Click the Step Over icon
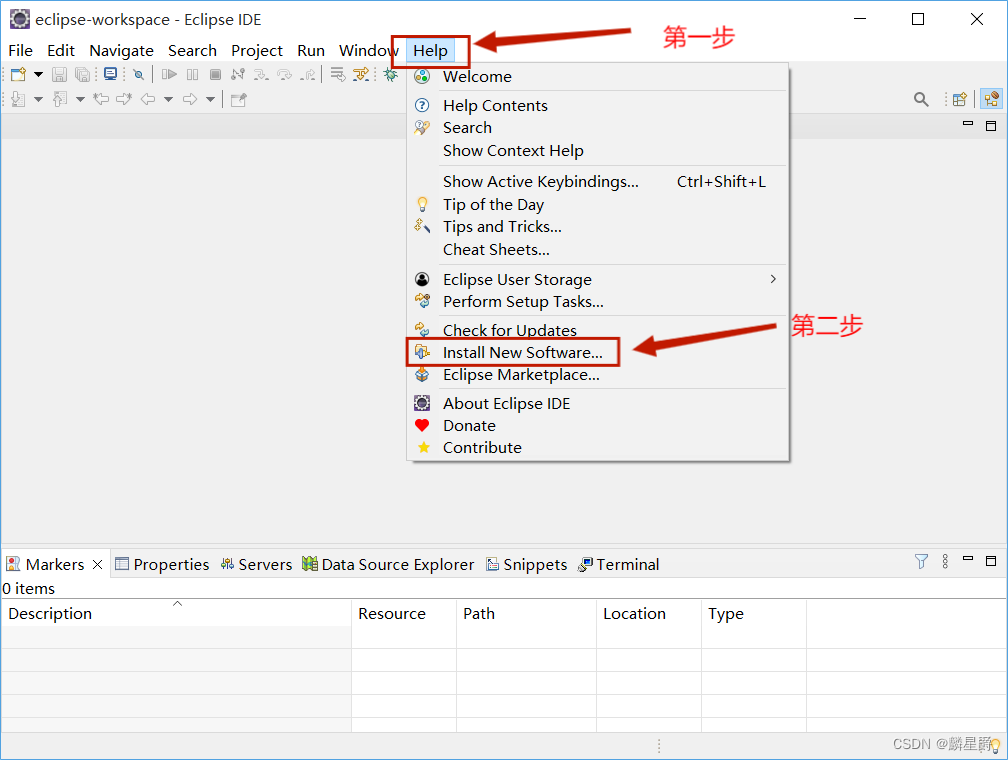 284,75
